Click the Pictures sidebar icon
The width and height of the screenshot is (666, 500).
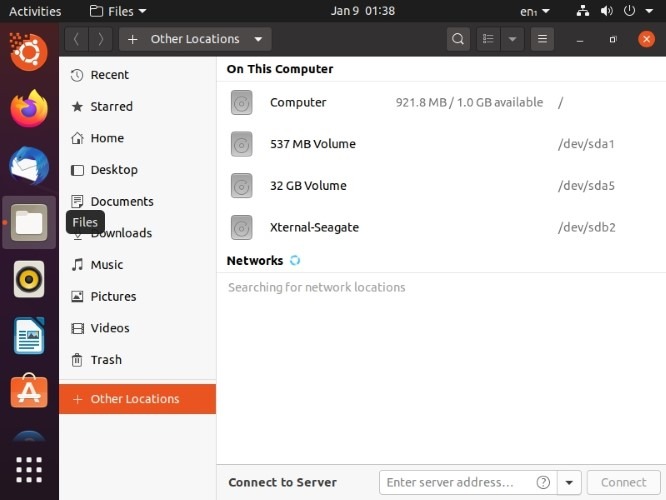click(77, 297)
